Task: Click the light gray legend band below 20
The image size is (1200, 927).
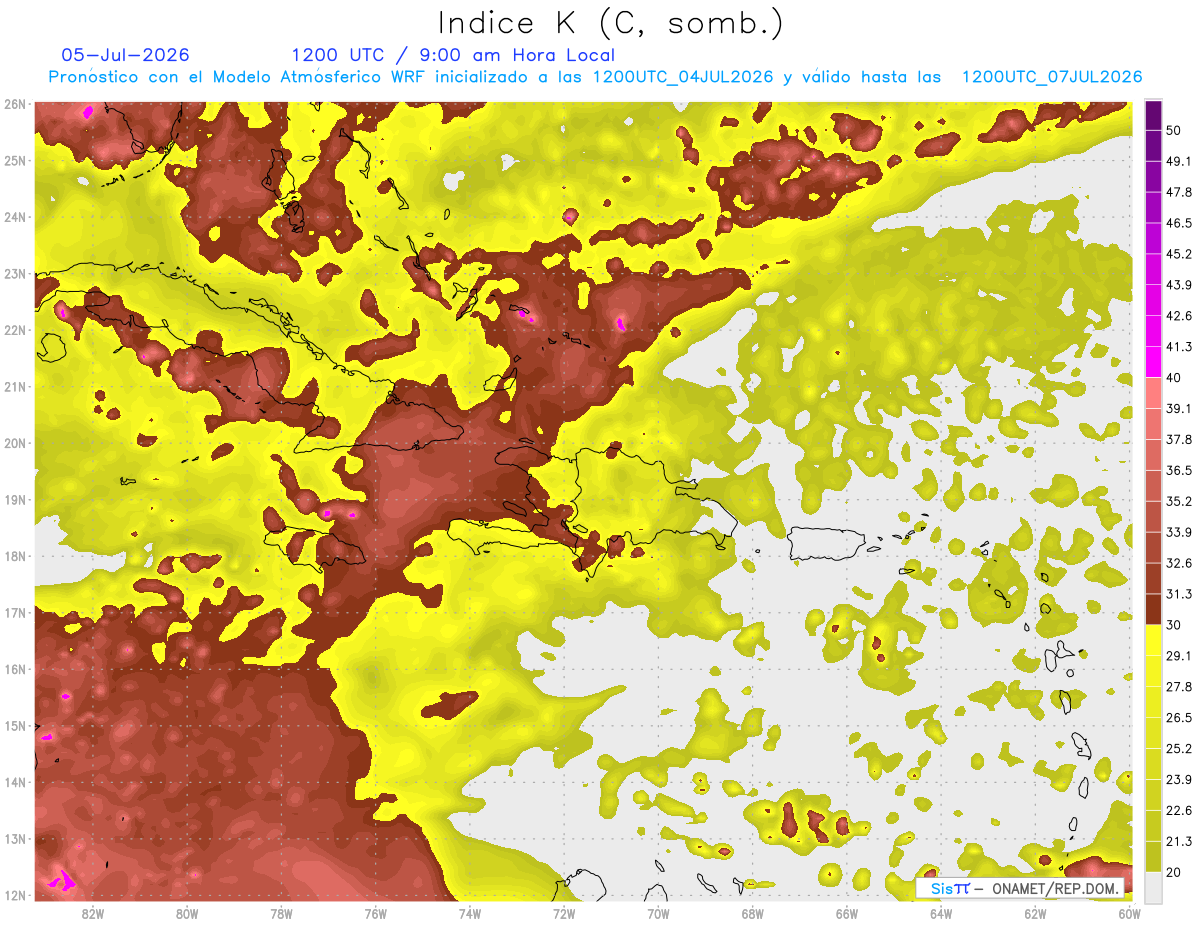Action: point(1153,886)
